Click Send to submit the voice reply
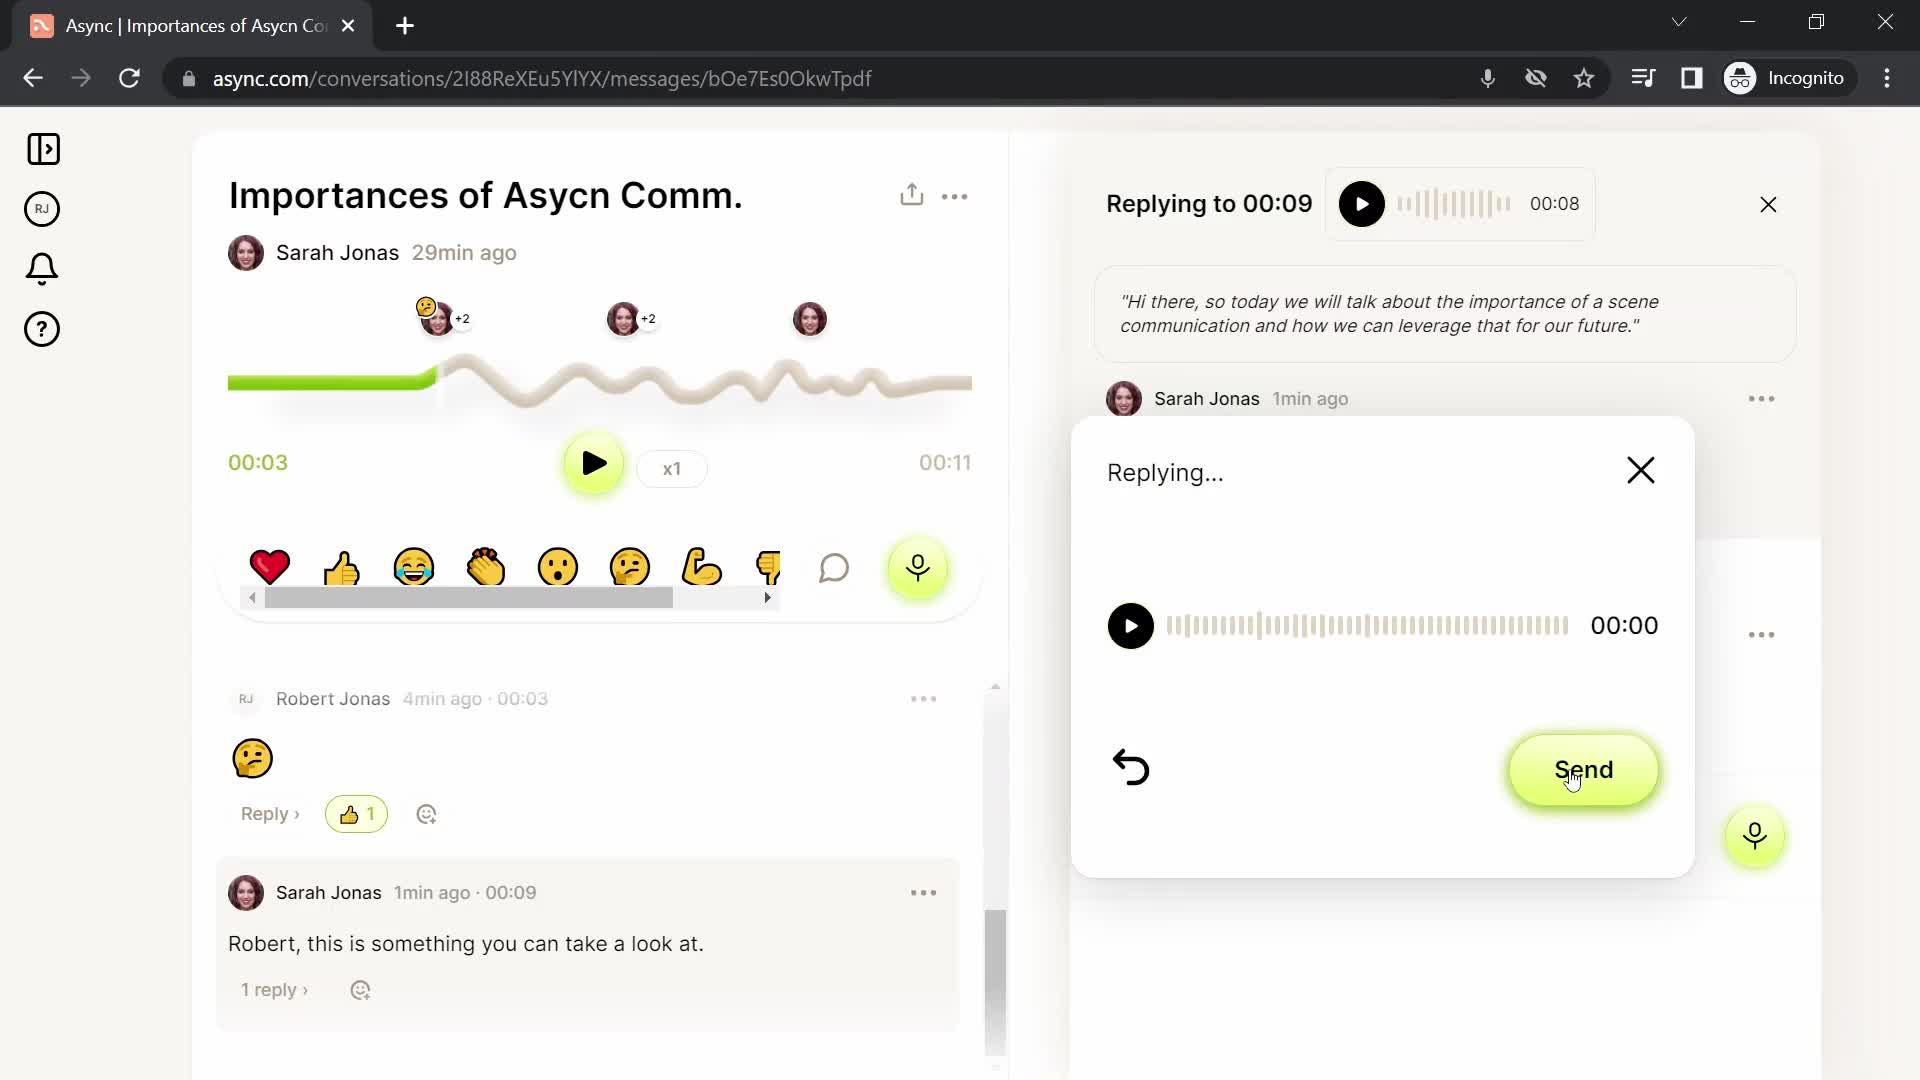This screenshot has height=1080, width=1920. [1582, 770]
